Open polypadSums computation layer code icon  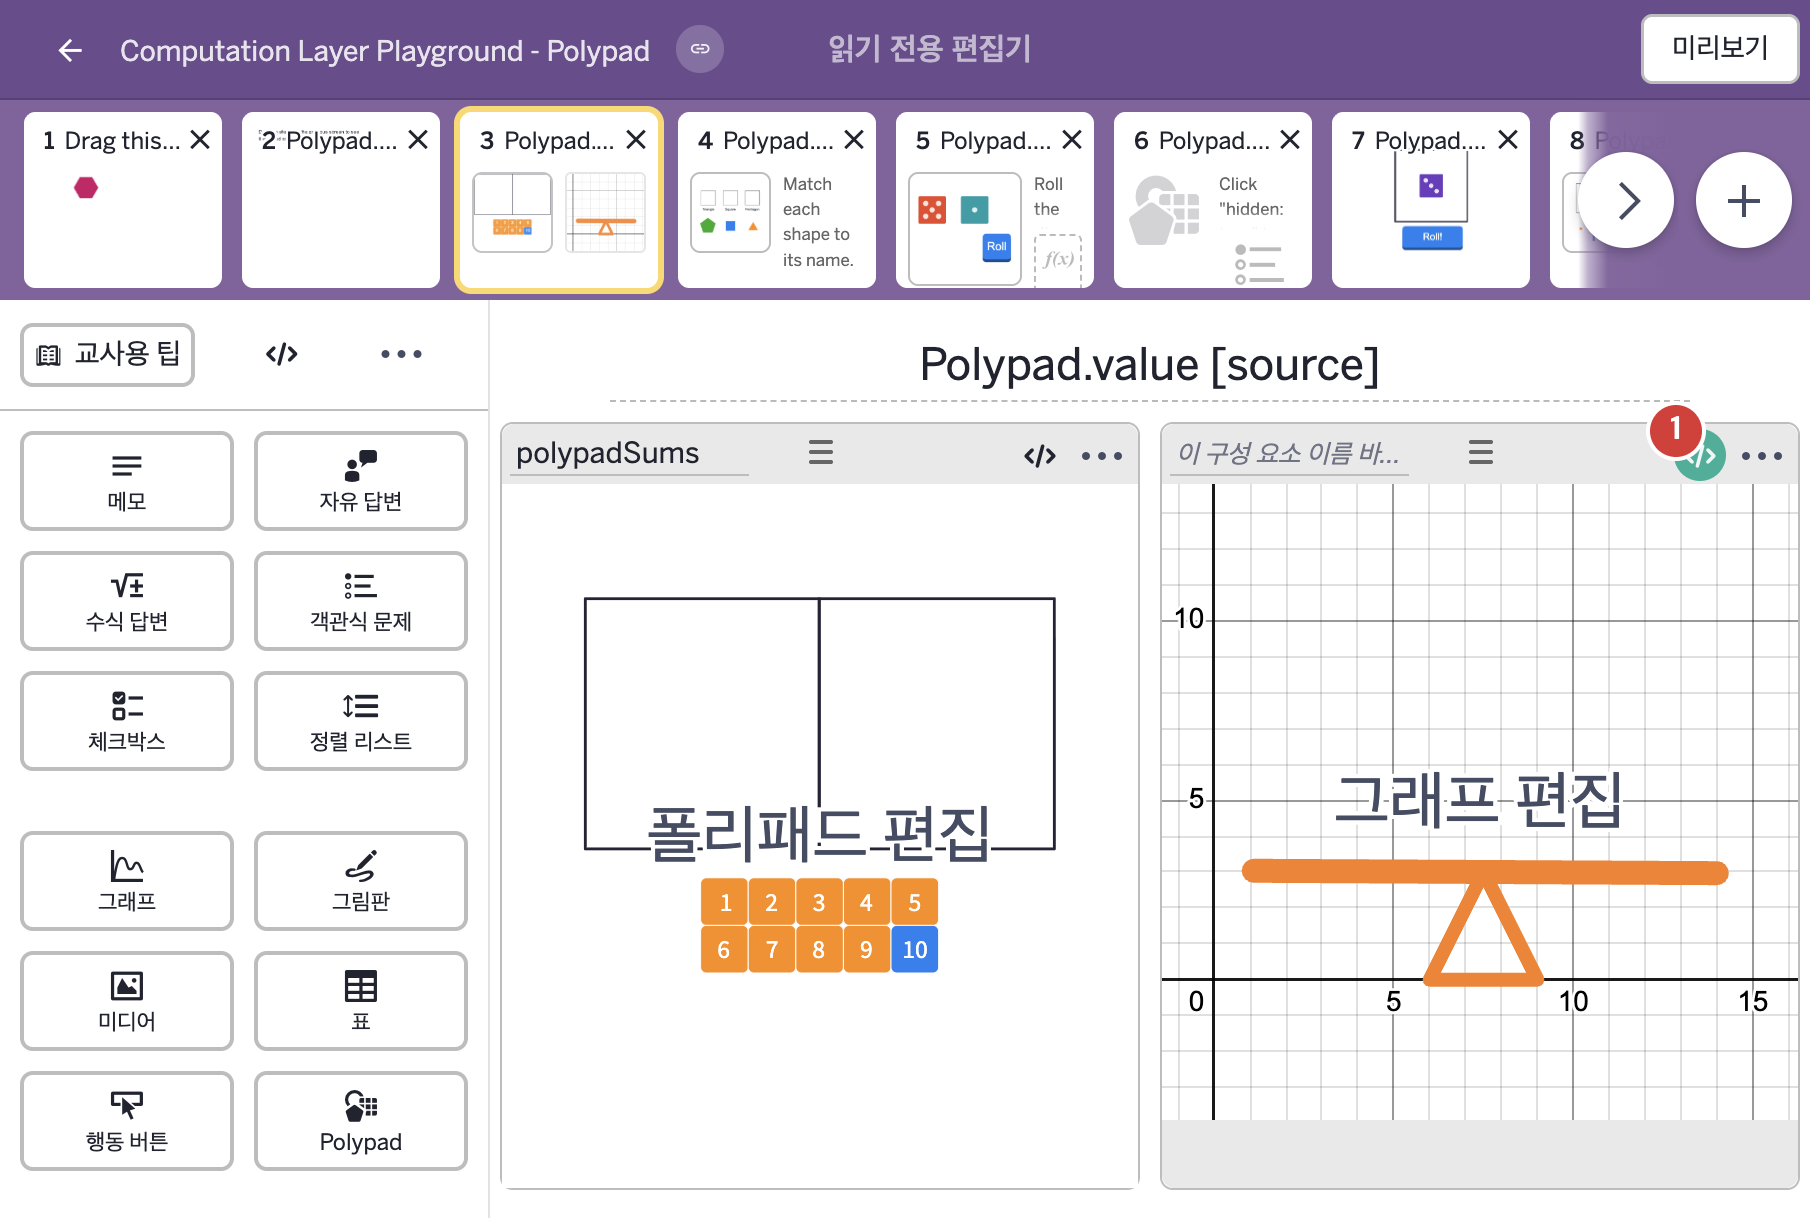[1040, 456]
